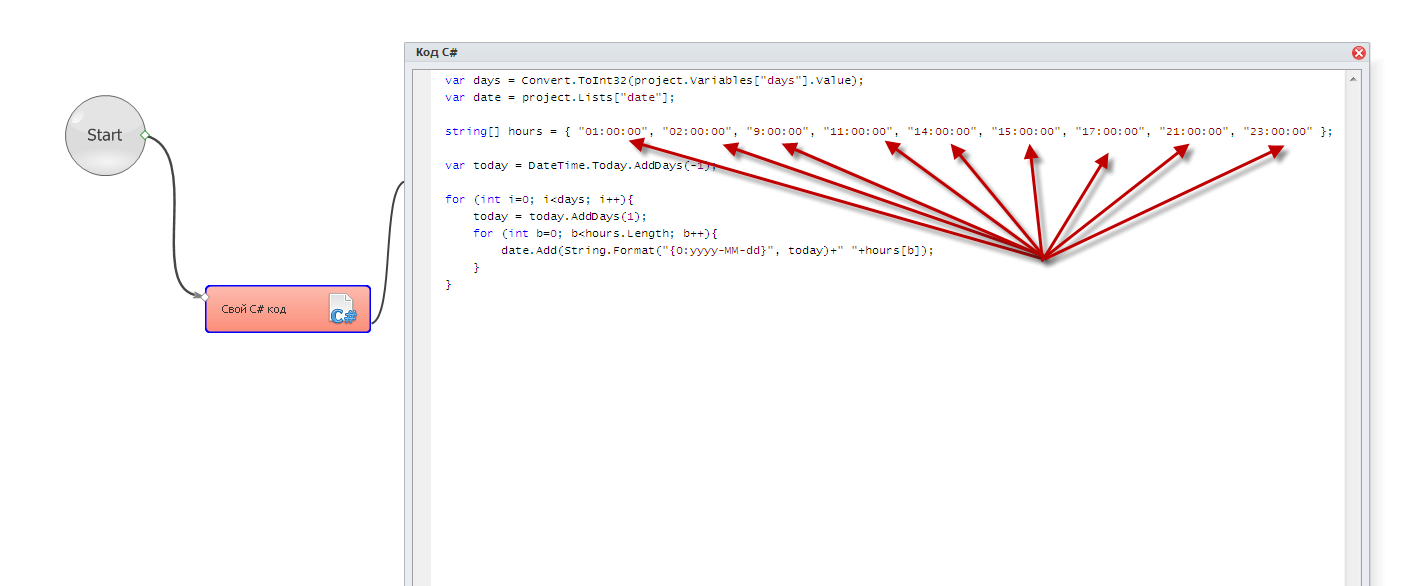
Task: Place cursor on "15:00:00" string
Action: (1026, 131)
